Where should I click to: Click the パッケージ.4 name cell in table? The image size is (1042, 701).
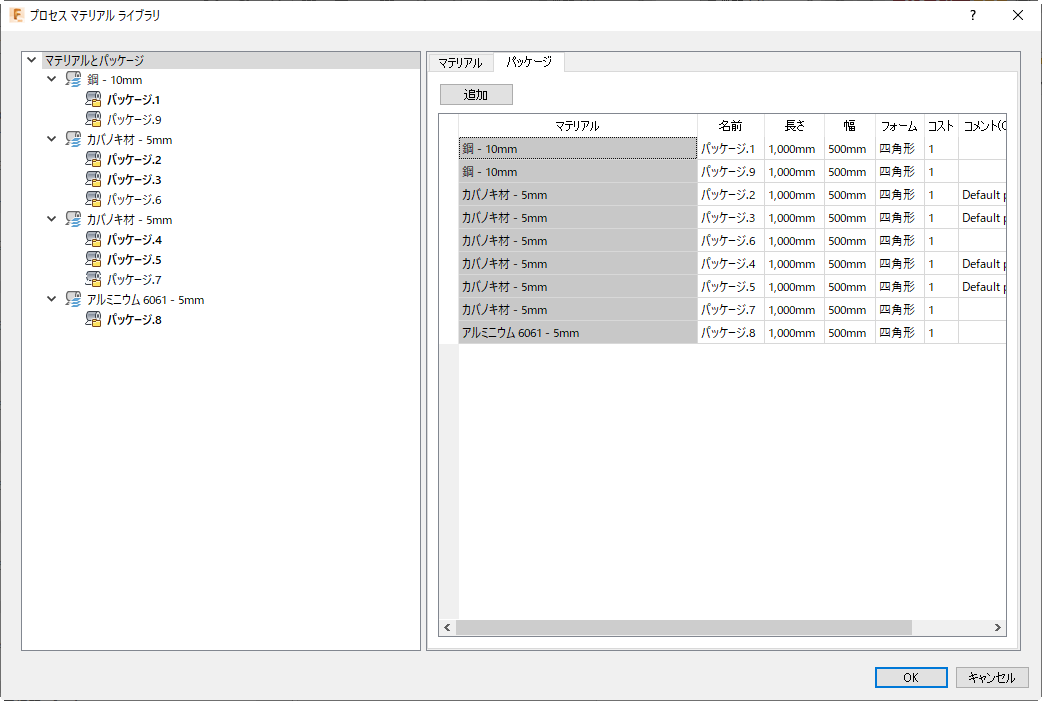pyautogui.click(x=730, y=264)
